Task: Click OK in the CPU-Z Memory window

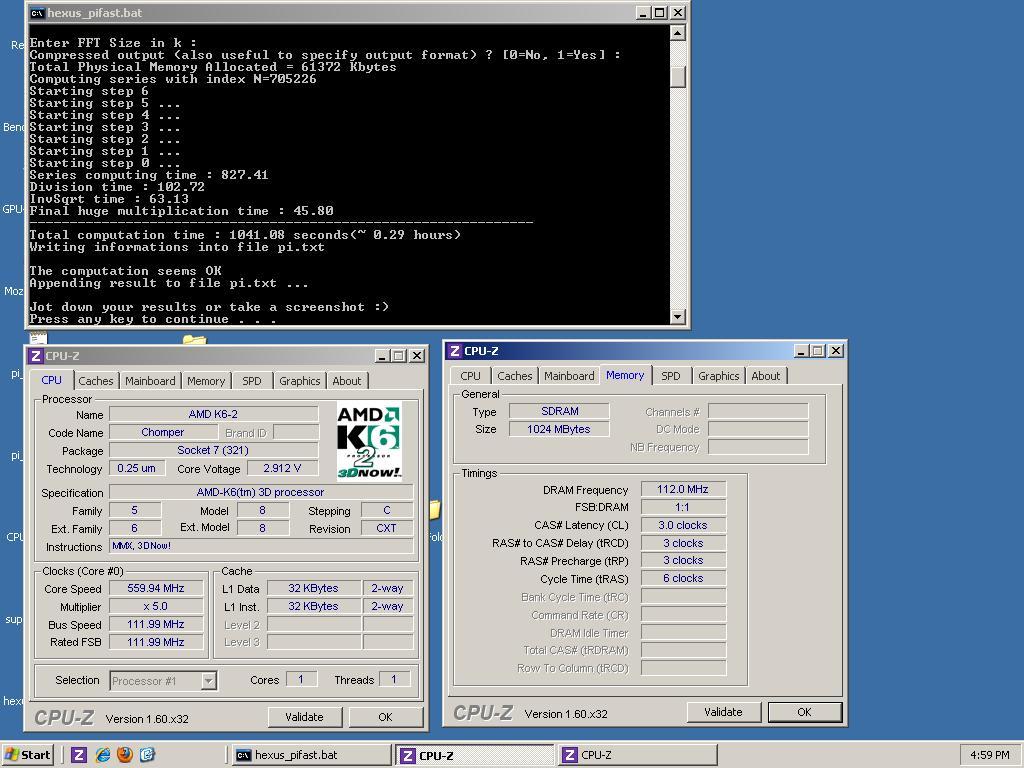Action: (x=805, y=712)
